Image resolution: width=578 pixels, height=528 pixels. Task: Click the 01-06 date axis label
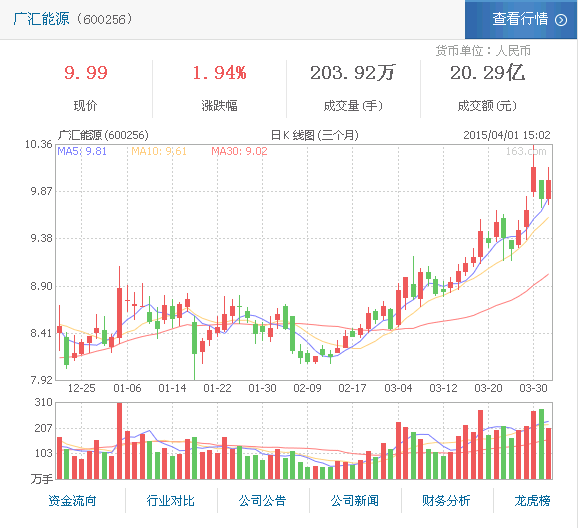pyautogui.click(x=127, y=388)
